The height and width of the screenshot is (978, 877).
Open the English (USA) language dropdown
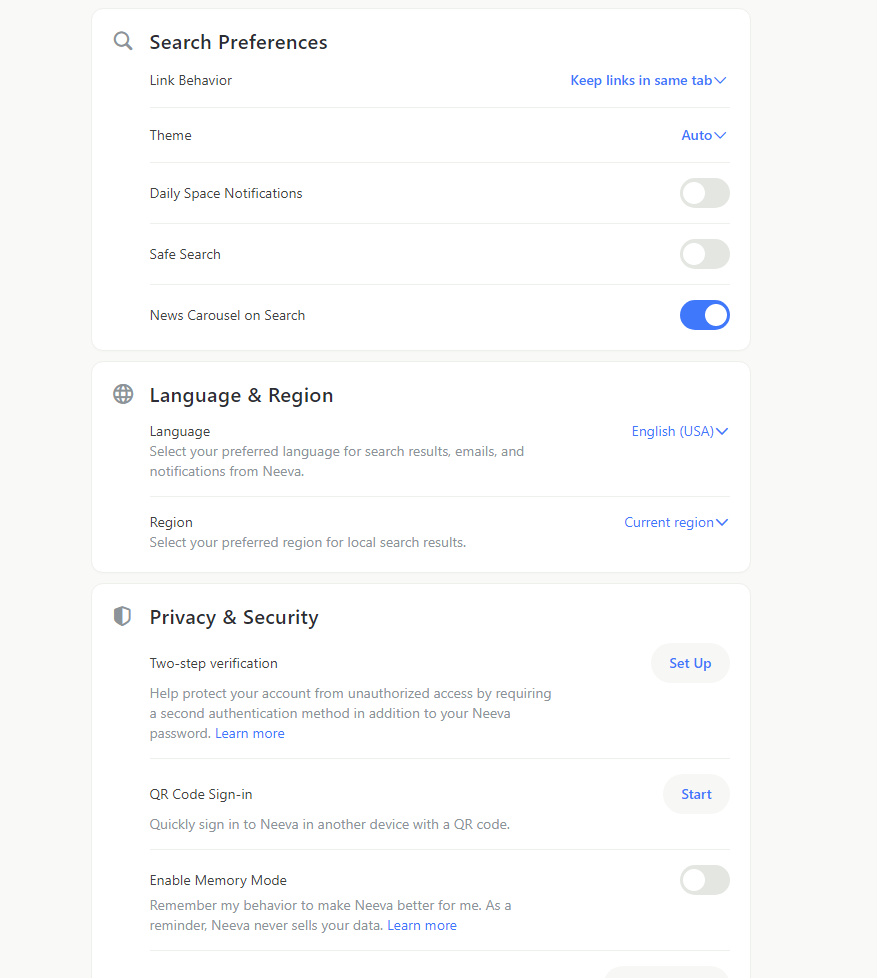click(x=680, y=432)
